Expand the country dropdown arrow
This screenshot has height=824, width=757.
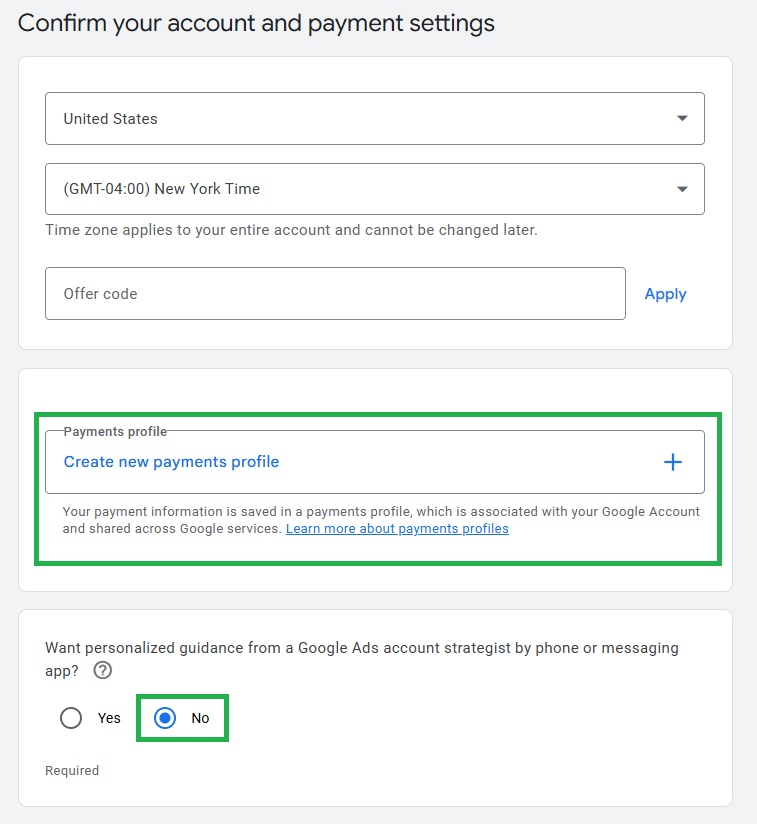pyautogui.click(x=682, y=118)
